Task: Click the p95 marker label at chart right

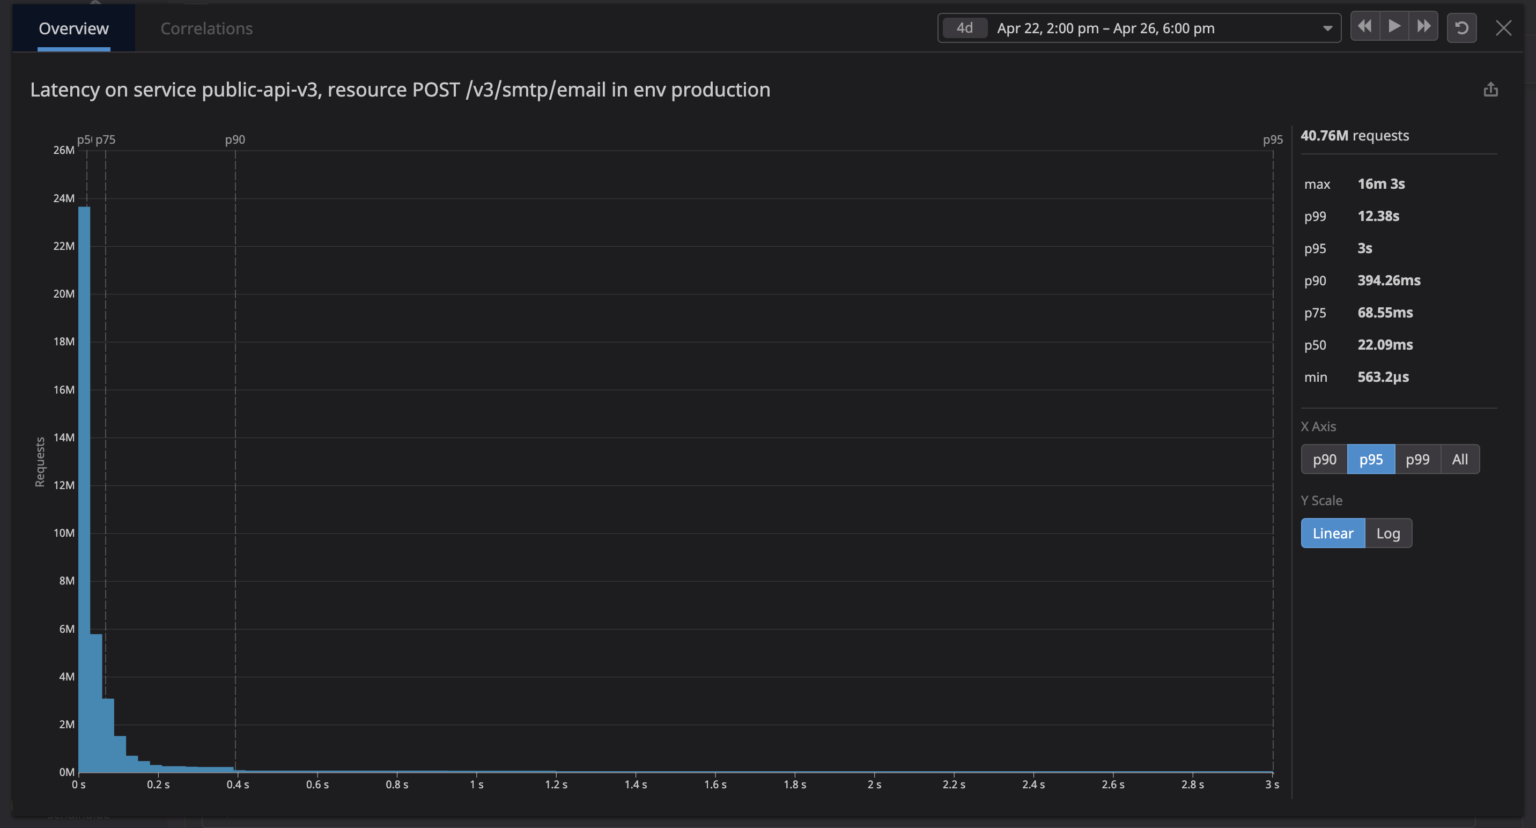Action: click(x=1272, y=140)
